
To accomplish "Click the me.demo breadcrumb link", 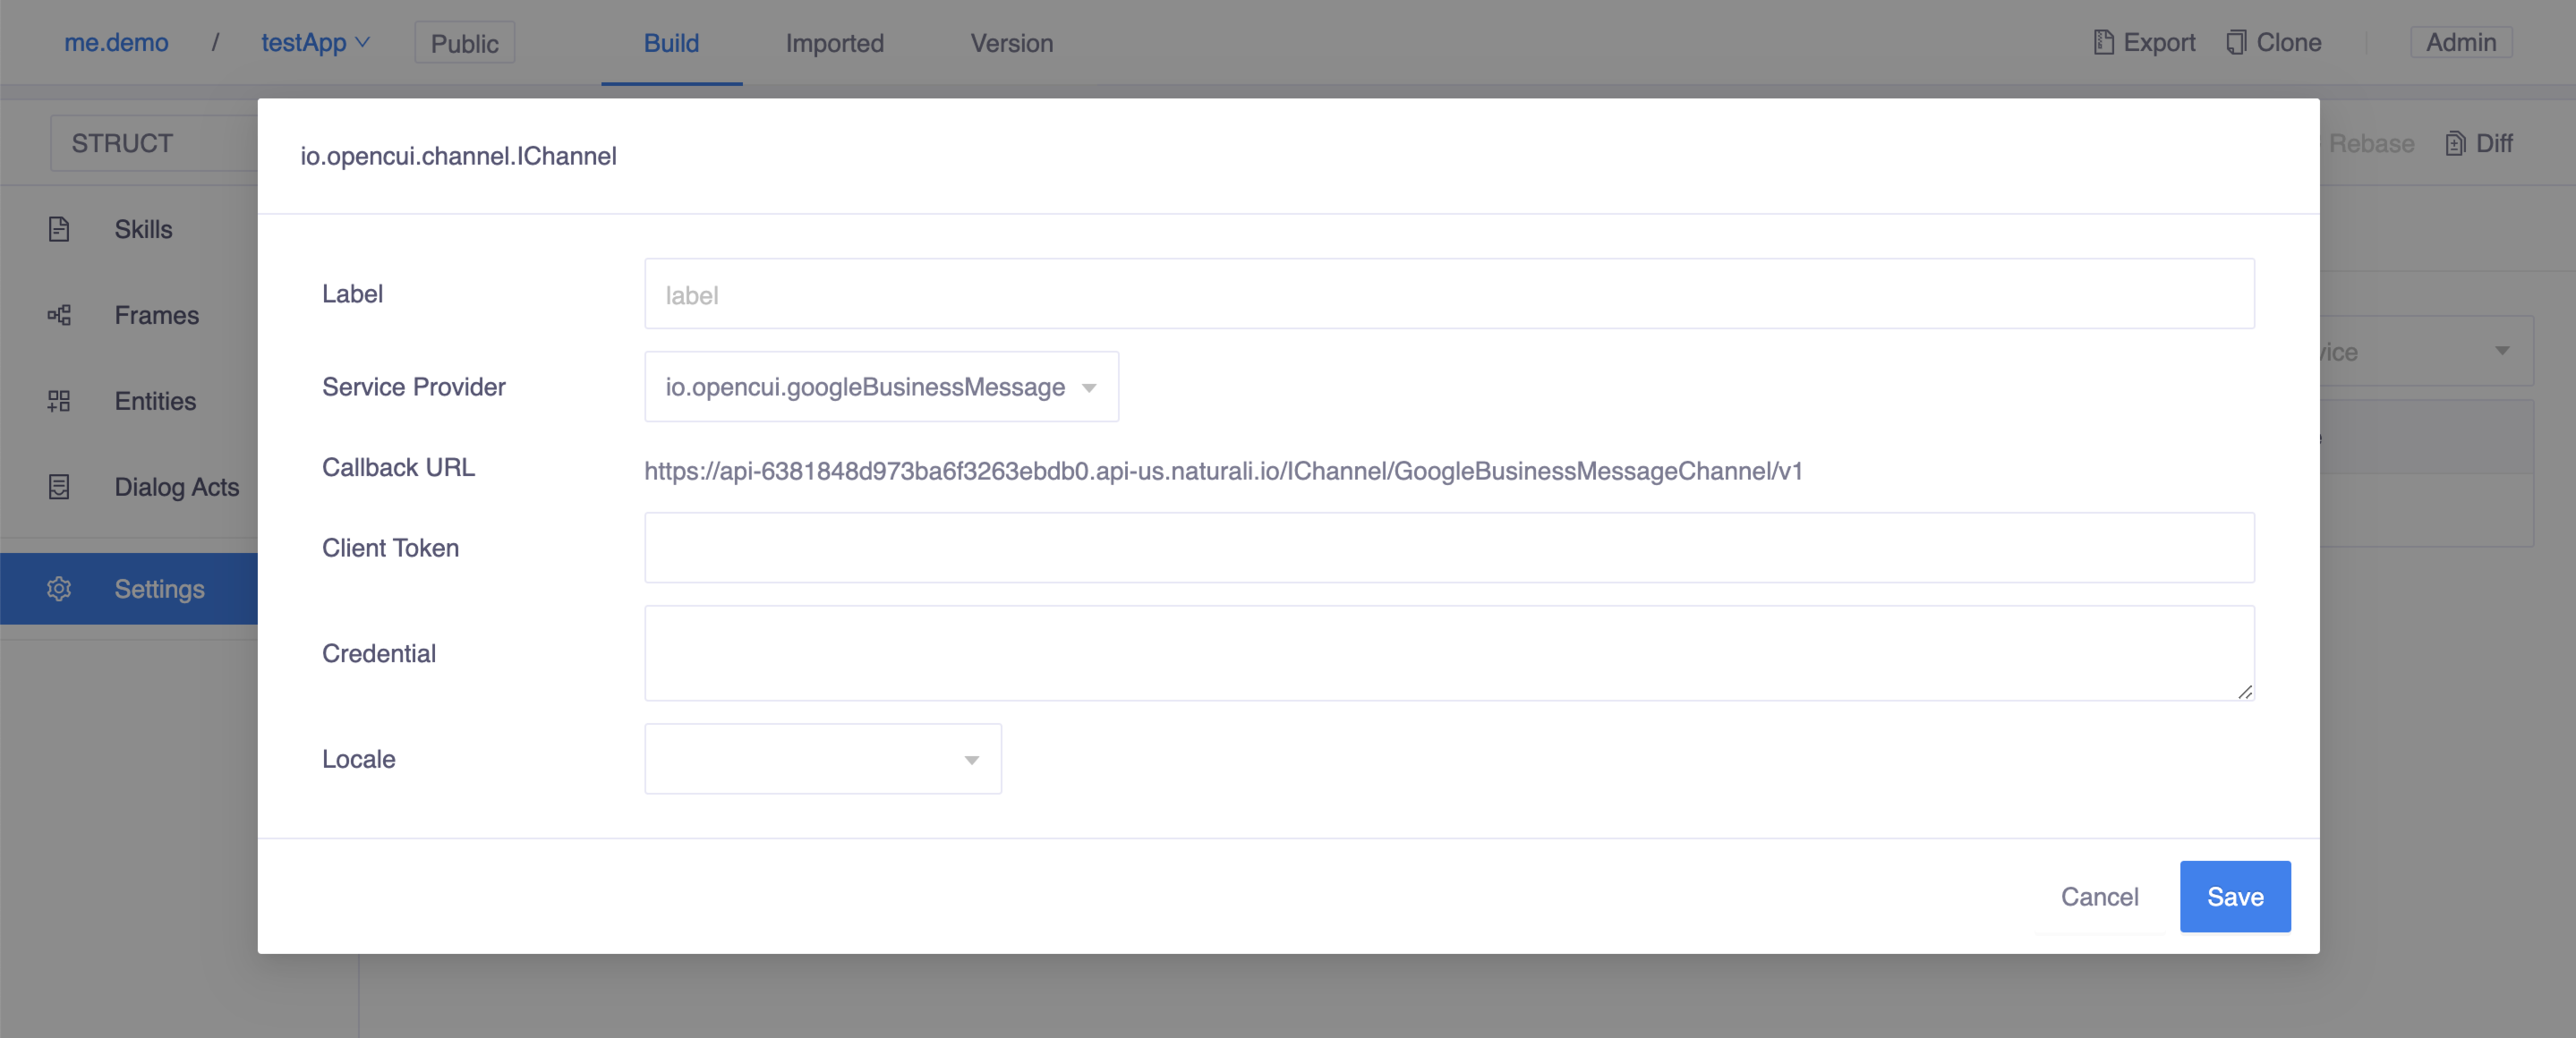I will [x=116, y=43].
